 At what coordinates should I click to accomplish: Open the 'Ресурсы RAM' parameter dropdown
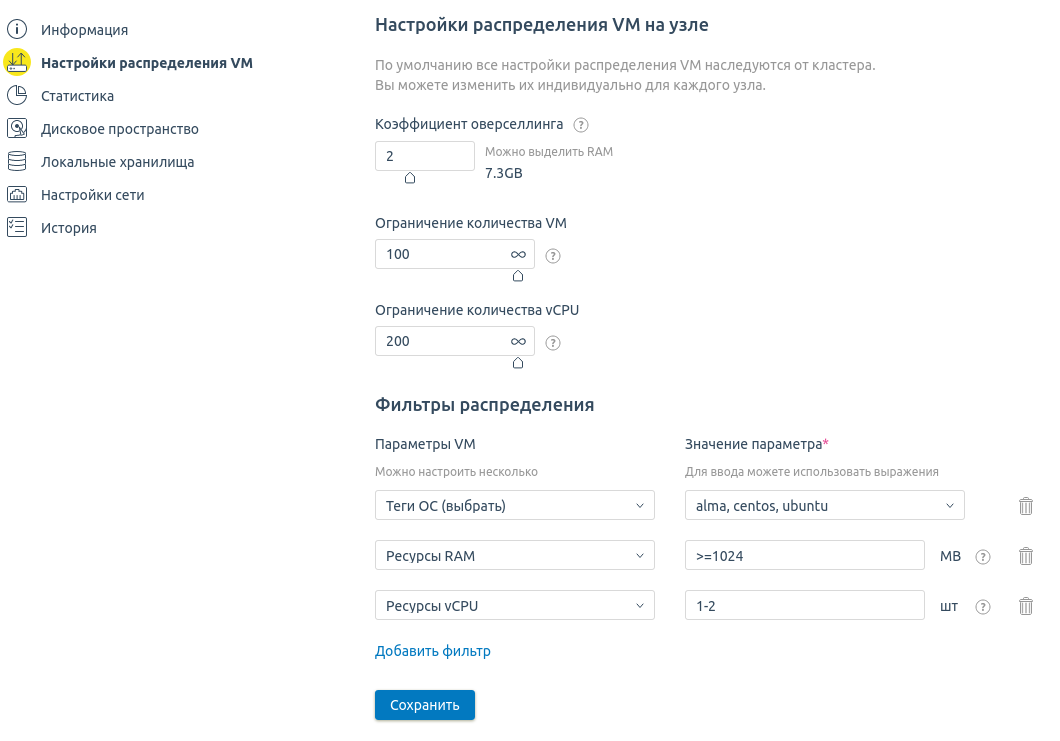coord(514,556)
